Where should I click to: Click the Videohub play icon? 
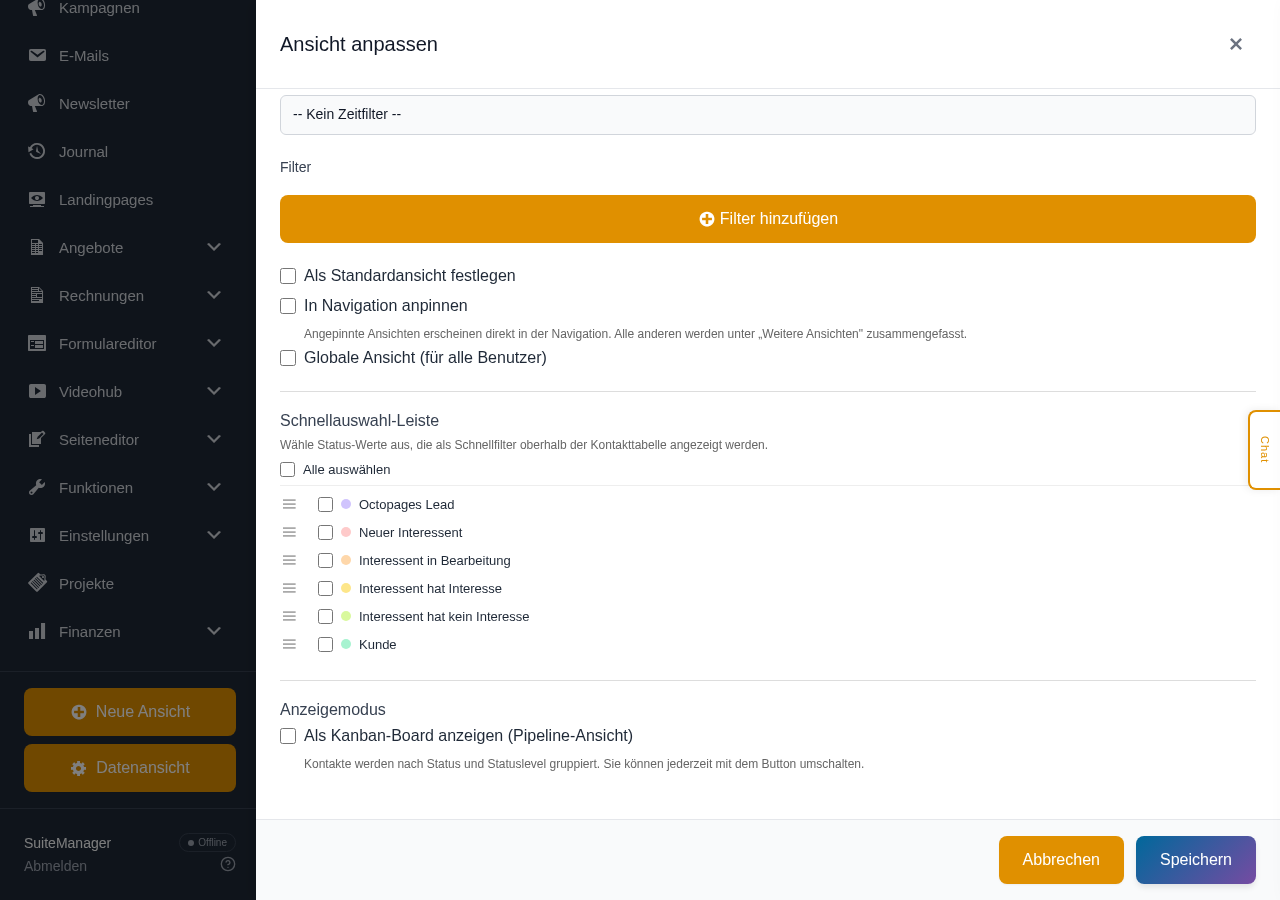[37, 391]
